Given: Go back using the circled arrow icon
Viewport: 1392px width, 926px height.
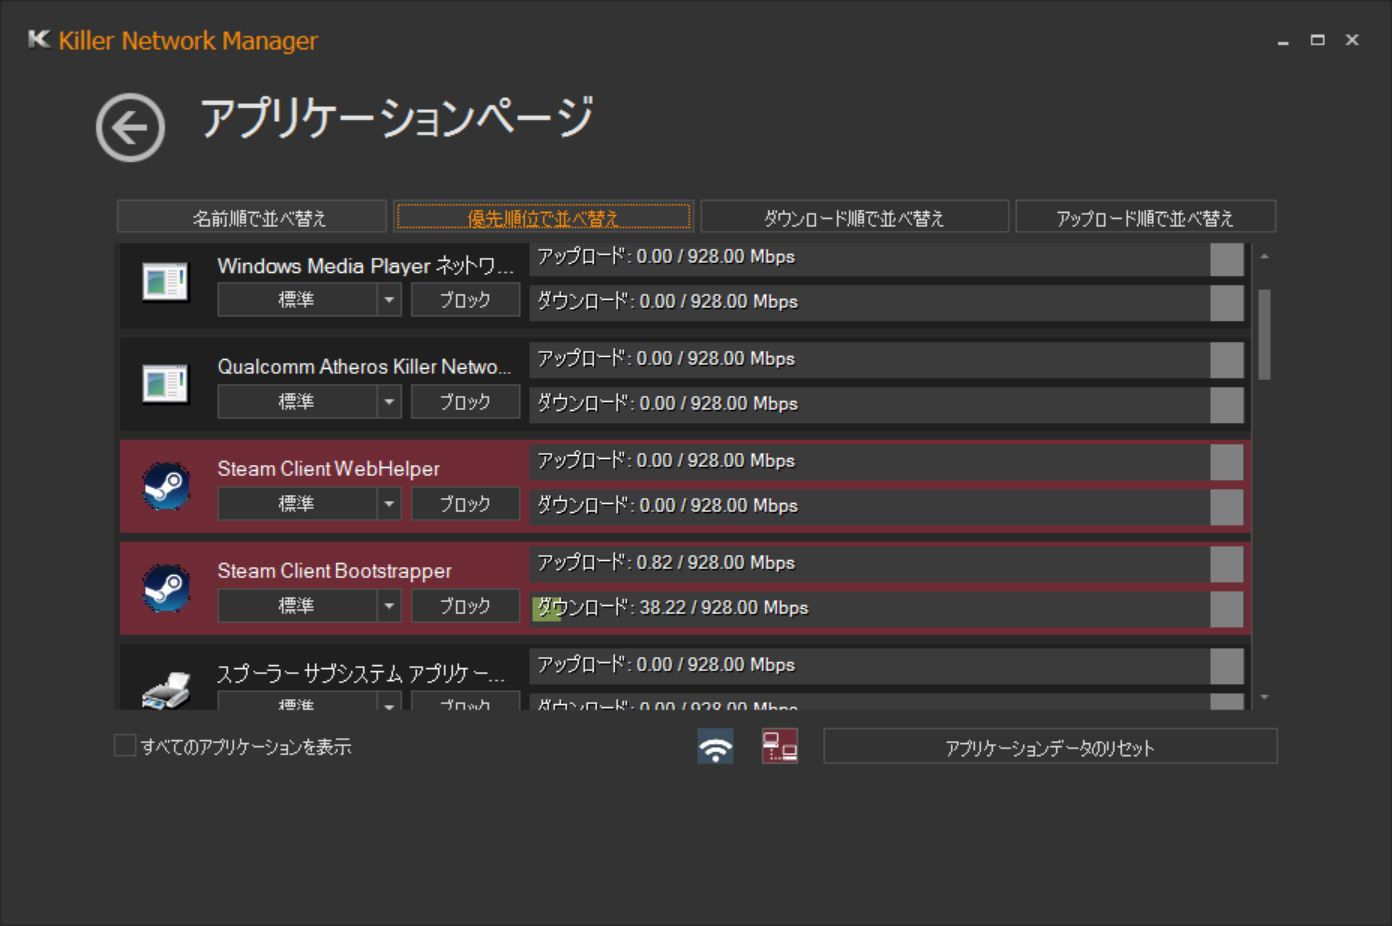Looking at the screenshot, I should click(x=130, y=128).
